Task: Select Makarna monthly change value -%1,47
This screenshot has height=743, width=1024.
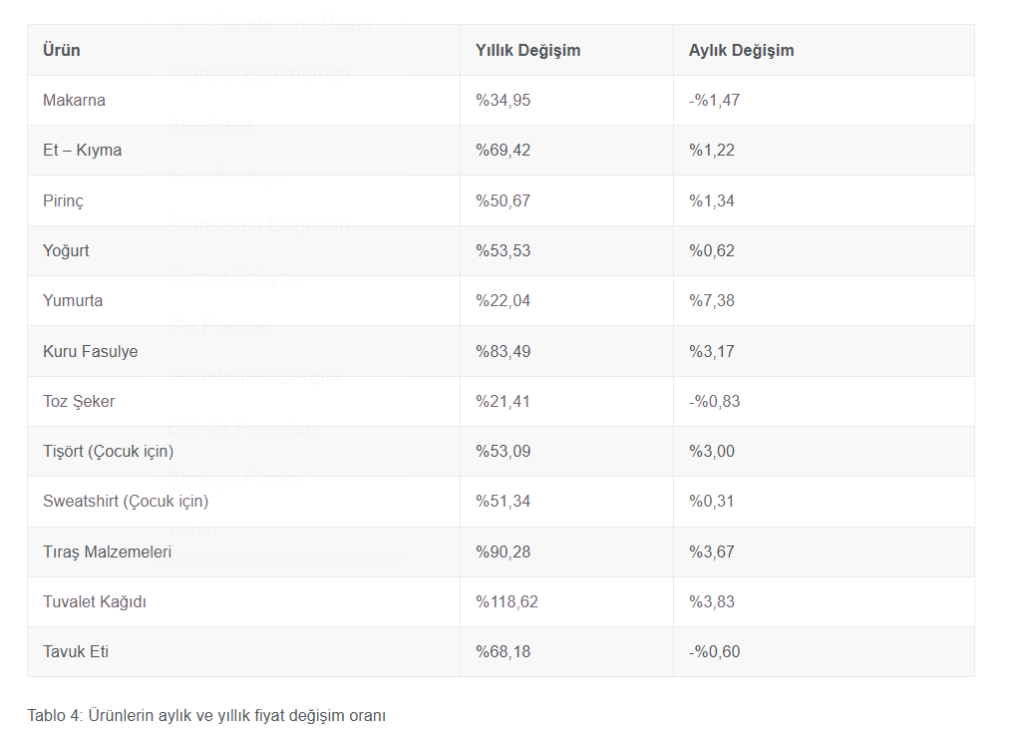Action: (x=715, y=100)
